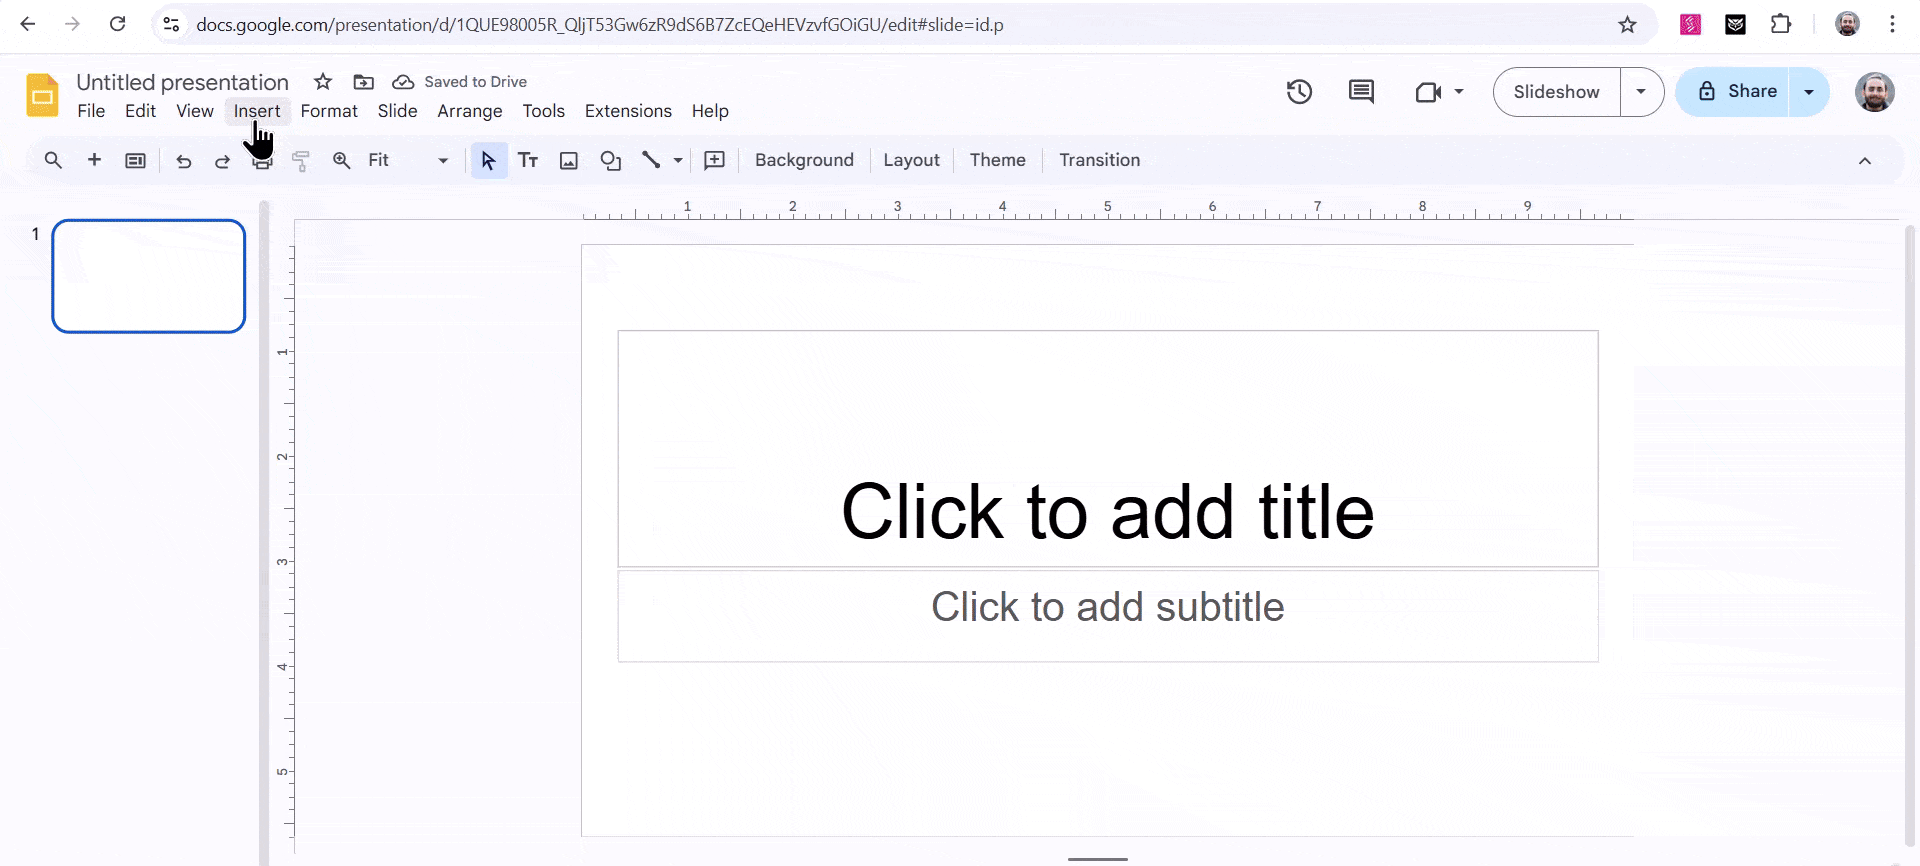
Task: Select the Line tool
Action: pyautogui.click(x=651, y=160)
